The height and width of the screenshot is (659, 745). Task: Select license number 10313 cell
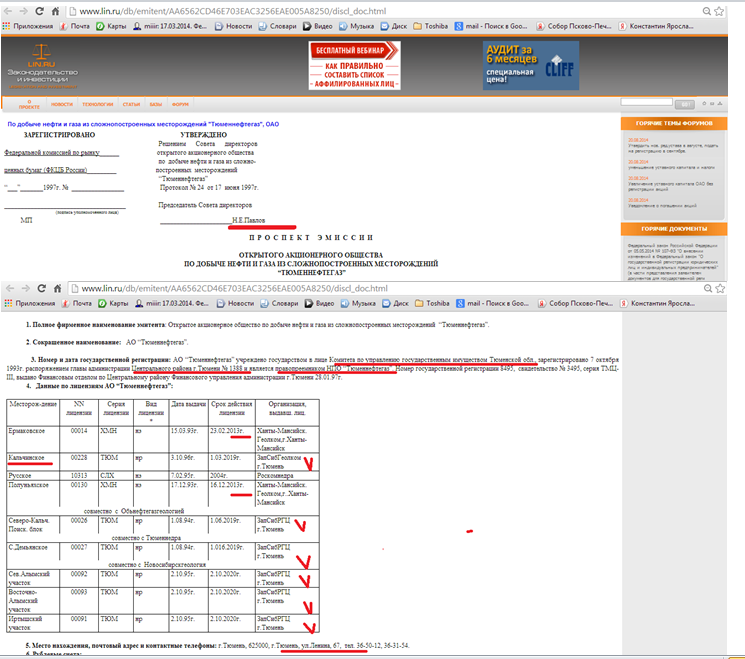click(79, 476)
